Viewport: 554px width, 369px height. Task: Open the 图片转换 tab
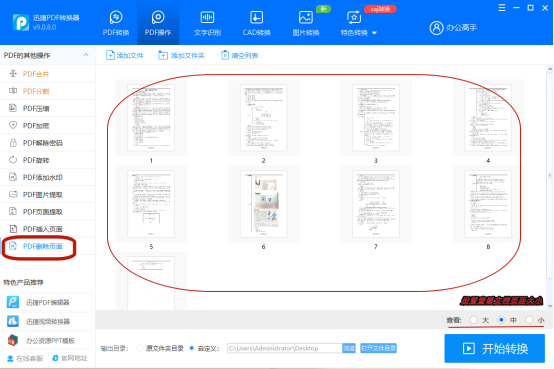click(306, 23)
